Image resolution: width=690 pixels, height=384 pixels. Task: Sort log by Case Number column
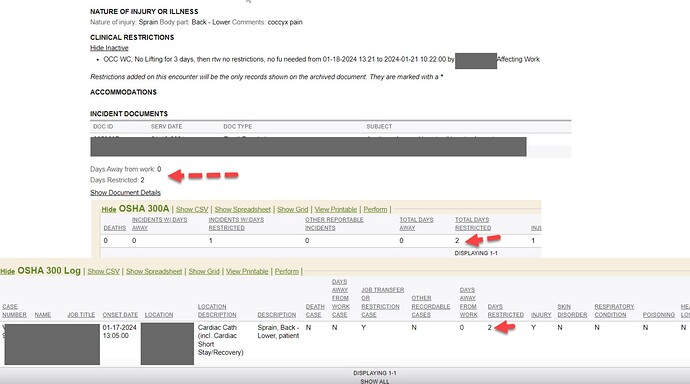pyautogui.click(x=14, y=311)
